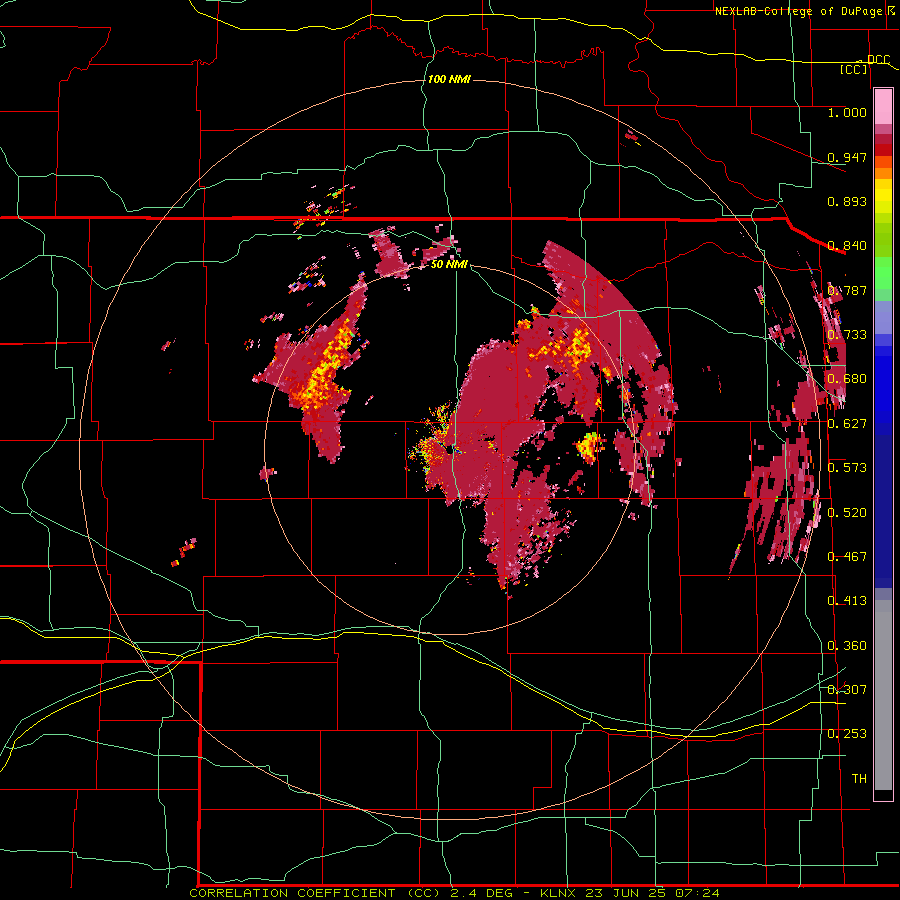This screenshot has height=900, width=900.
Task: Click the DCC label above the legend
Action: click(878, 60)
